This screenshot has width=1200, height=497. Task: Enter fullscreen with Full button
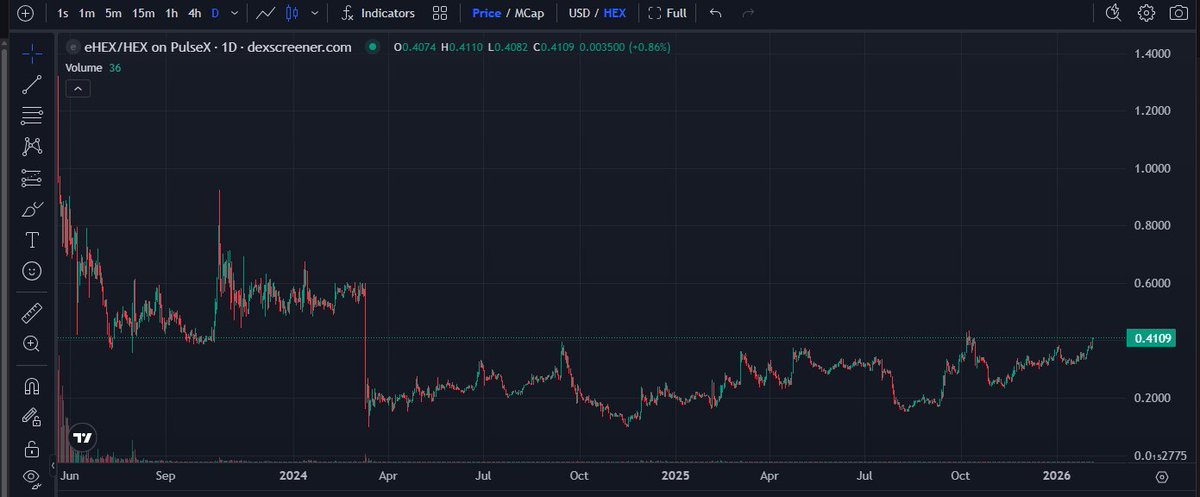pos(668,14)
